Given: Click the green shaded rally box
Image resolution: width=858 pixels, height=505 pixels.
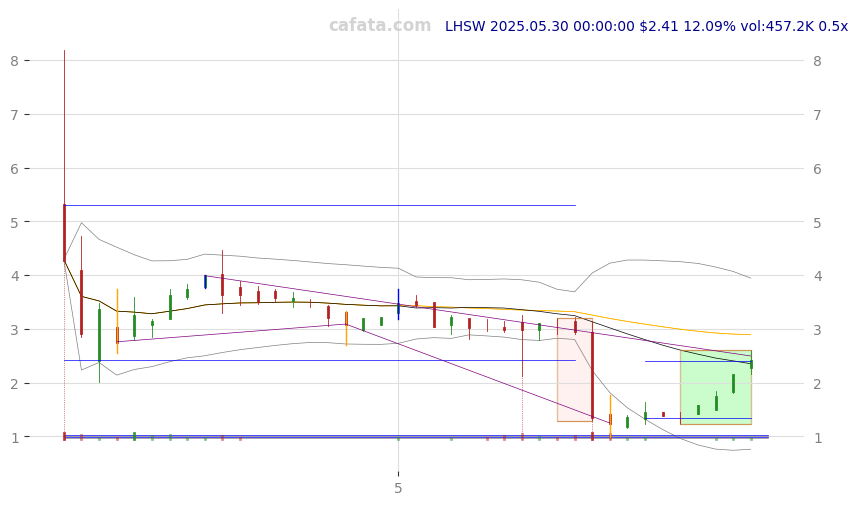Looking at the screenshot, I should [x=716, y=387].
